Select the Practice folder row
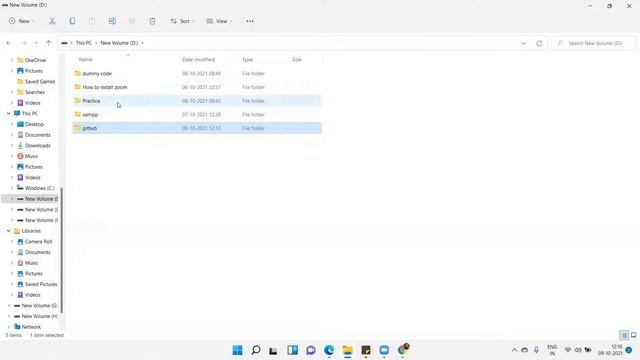The height and width of the screenshot is (360, 640). click(x=197, y=101)
